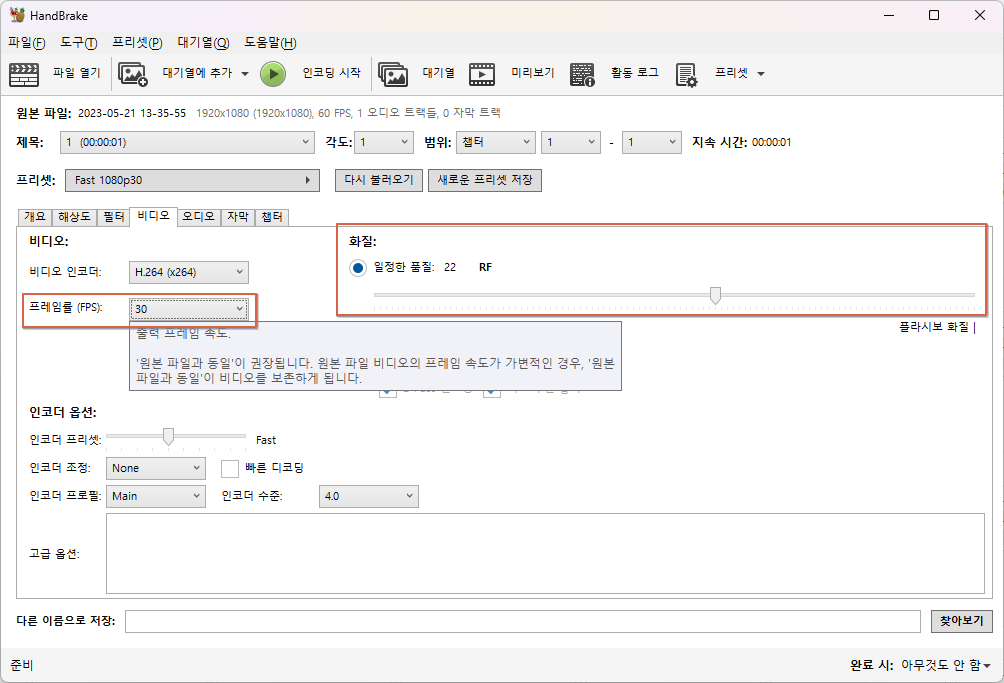Toggle the 빠른 디코딩 checkbox
Image resolution: width=1004 pixels, height=683 pixels.
point(230,469)
